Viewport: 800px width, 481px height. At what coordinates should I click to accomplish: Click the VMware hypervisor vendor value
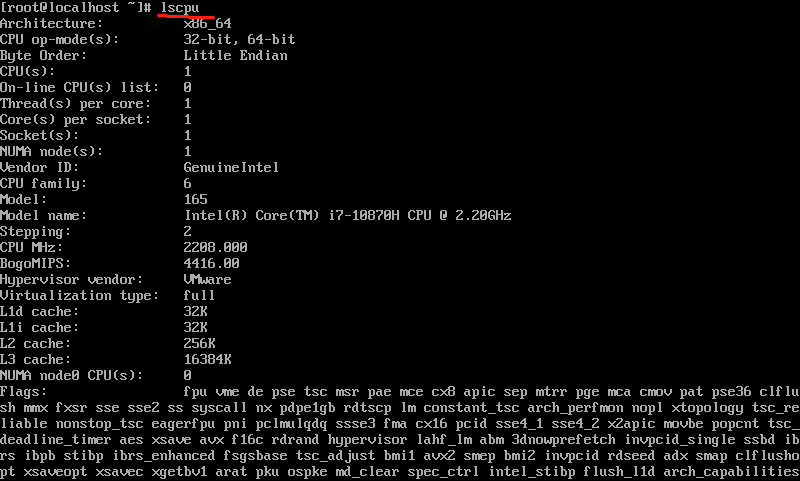(x=207, y=280)
